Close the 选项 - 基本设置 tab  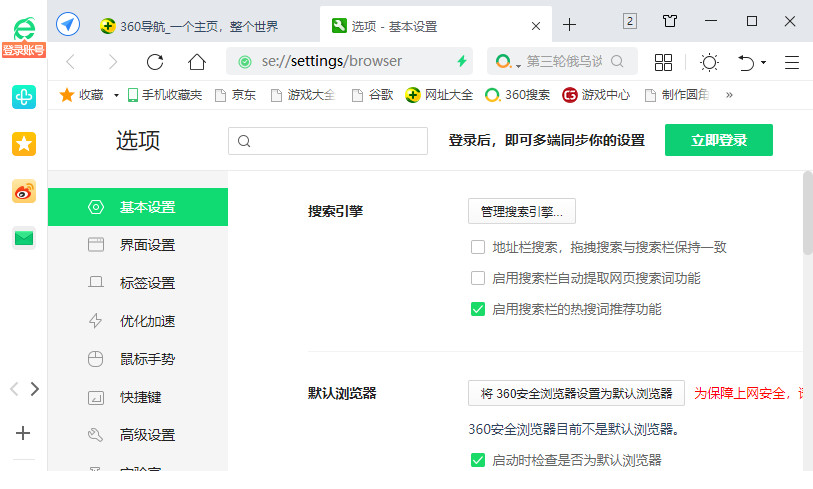536,26
